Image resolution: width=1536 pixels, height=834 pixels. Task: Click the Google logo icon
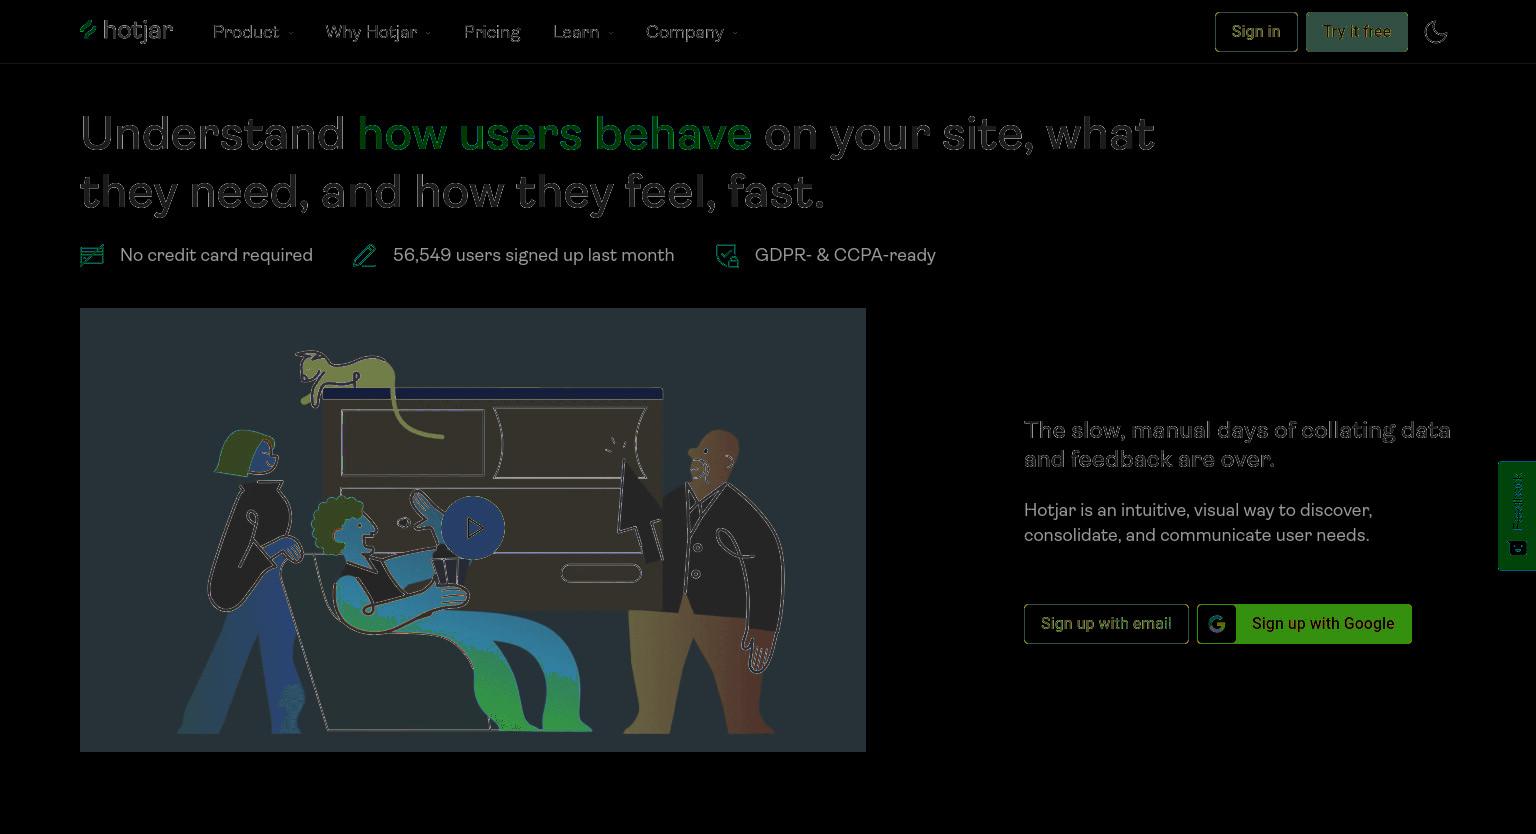coord(1217,624)
